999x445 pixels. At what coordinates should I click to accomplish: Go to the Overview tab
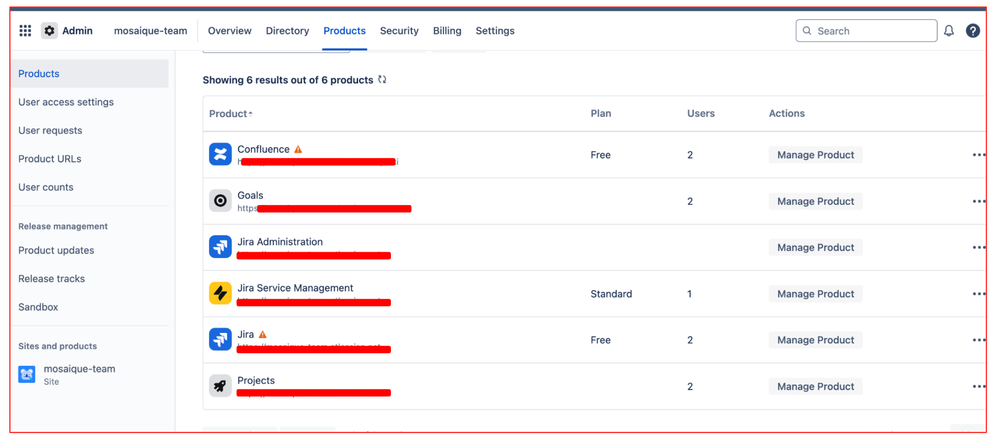(x=229, y=31)
